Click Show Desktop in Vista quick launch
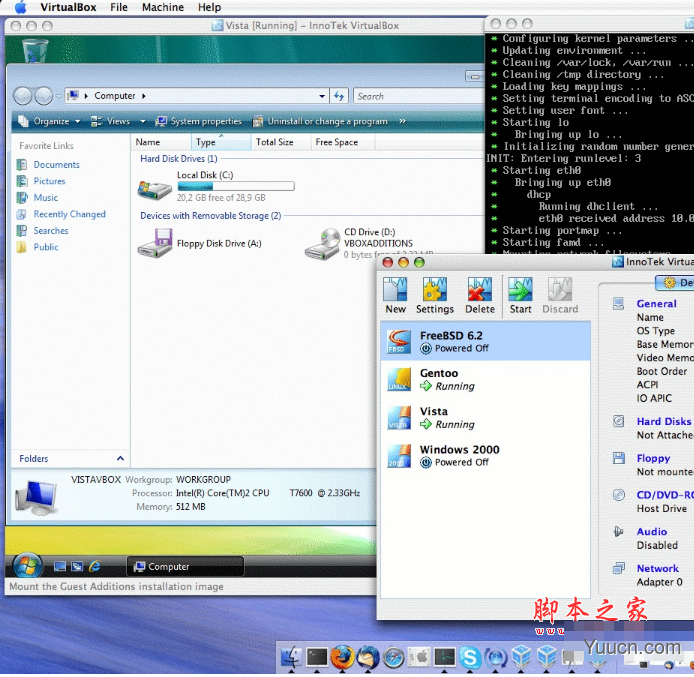Screen dimensions: 694x677 (60, 566)
